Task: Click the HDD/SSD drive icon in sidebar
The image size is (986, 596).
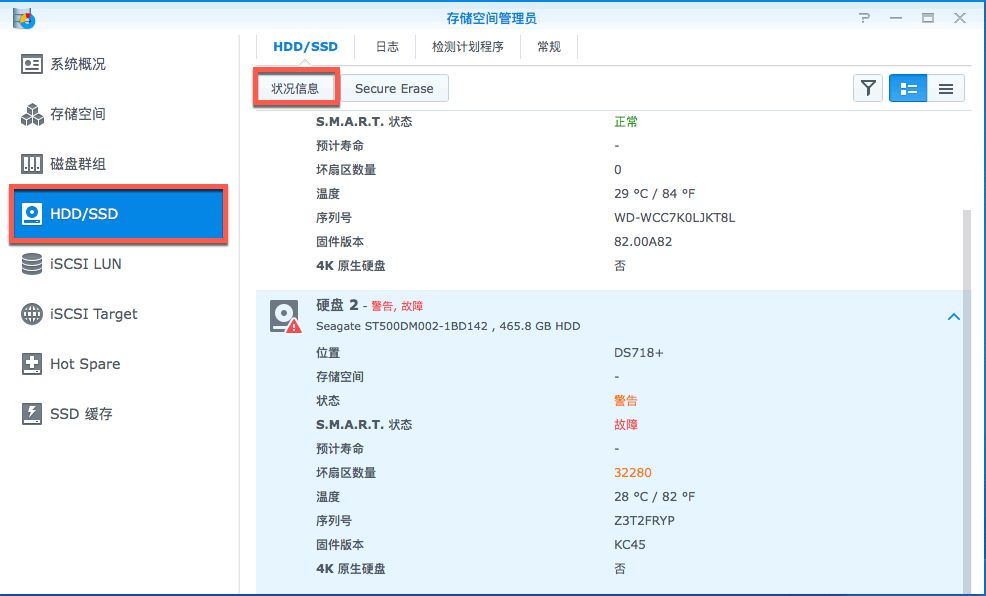Action: click(x=31, y=214)
